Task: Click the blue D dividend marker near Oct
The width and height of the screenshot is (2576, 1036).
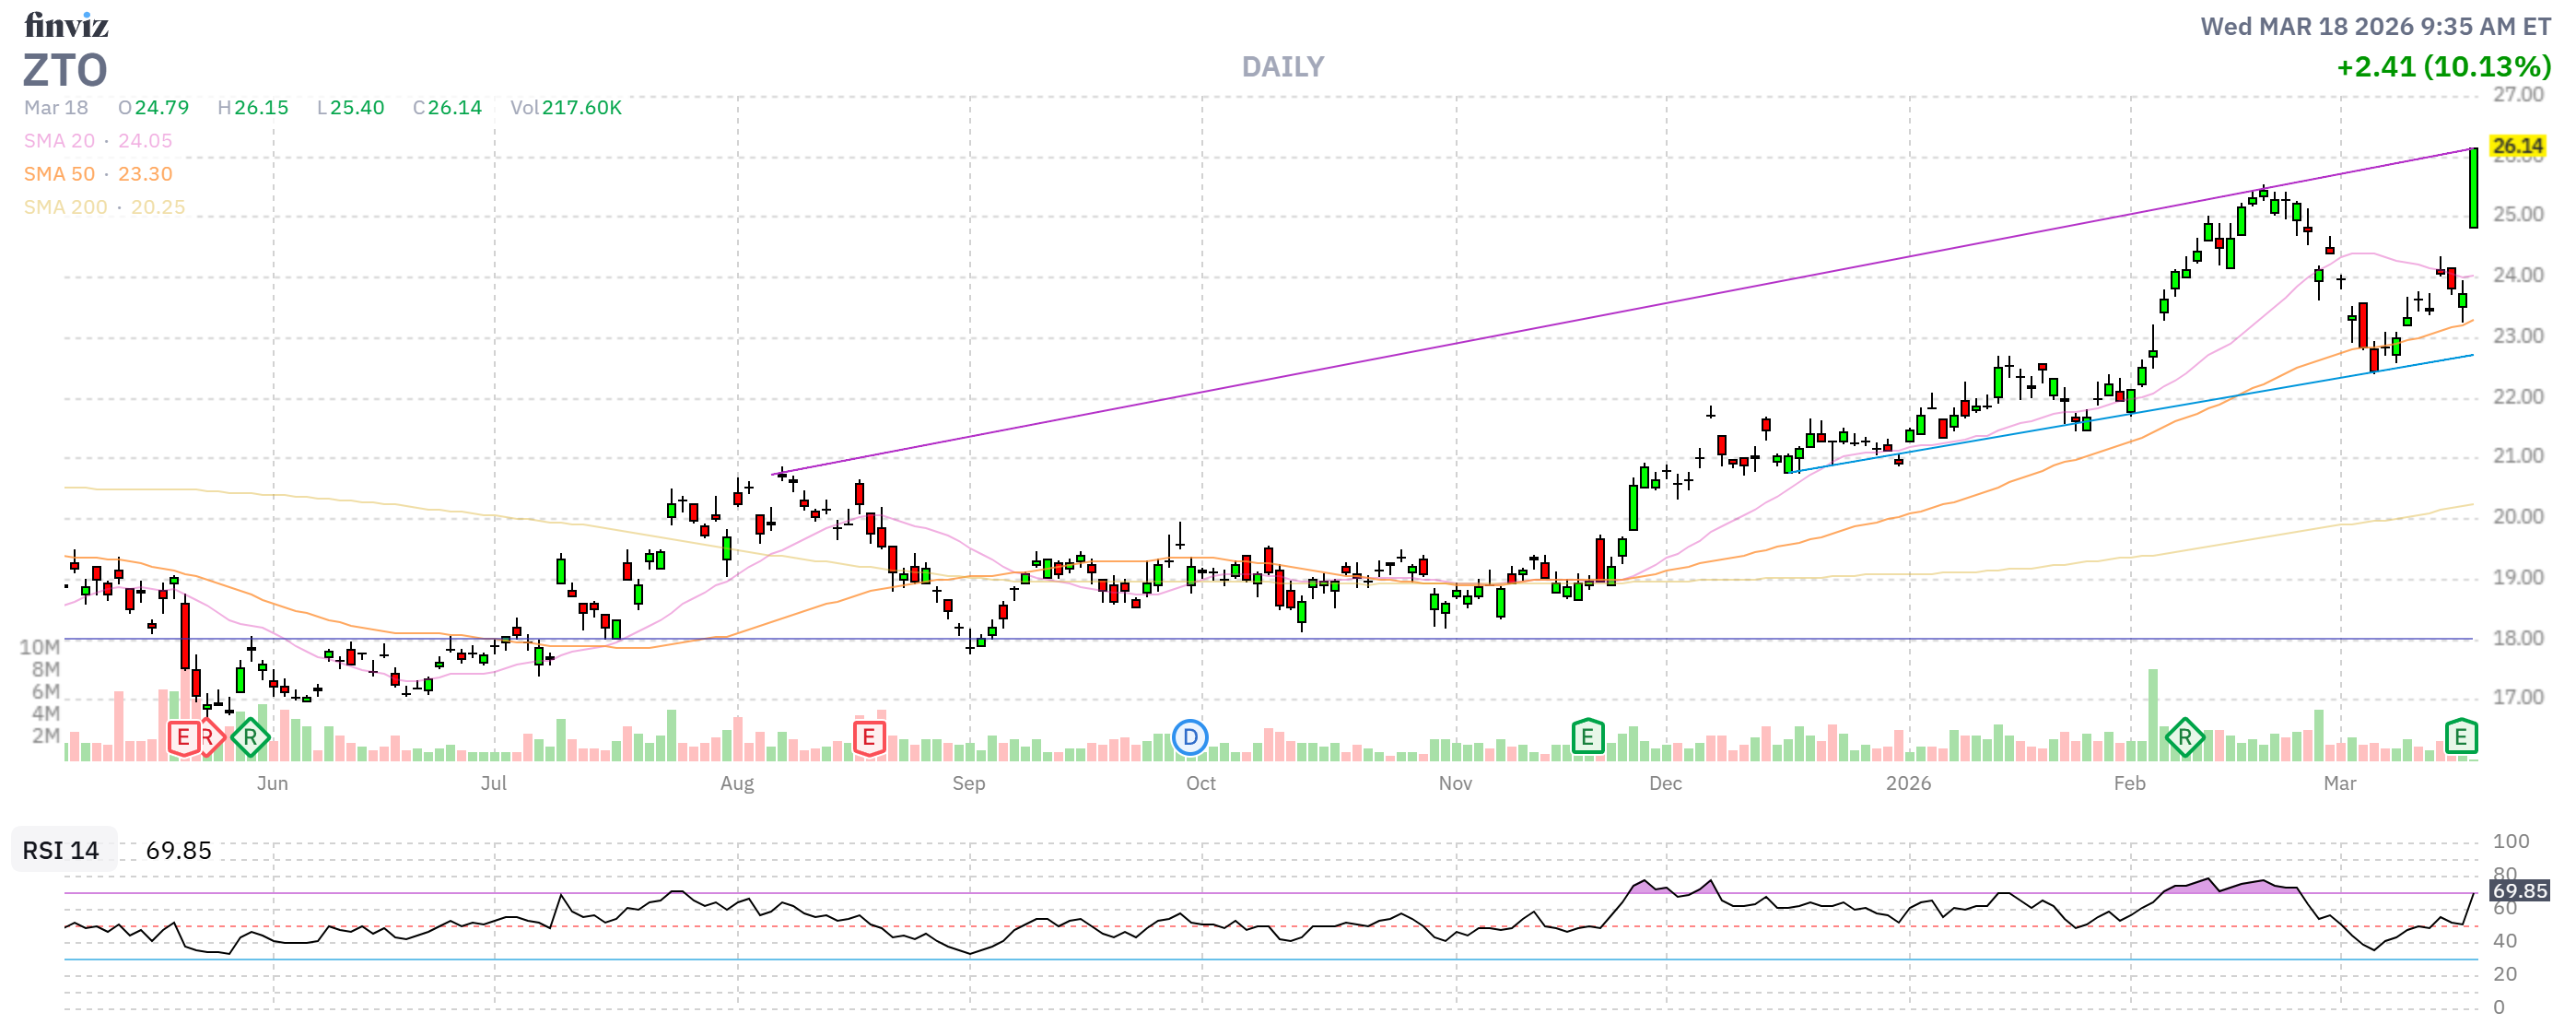Action: point(1189,738)
